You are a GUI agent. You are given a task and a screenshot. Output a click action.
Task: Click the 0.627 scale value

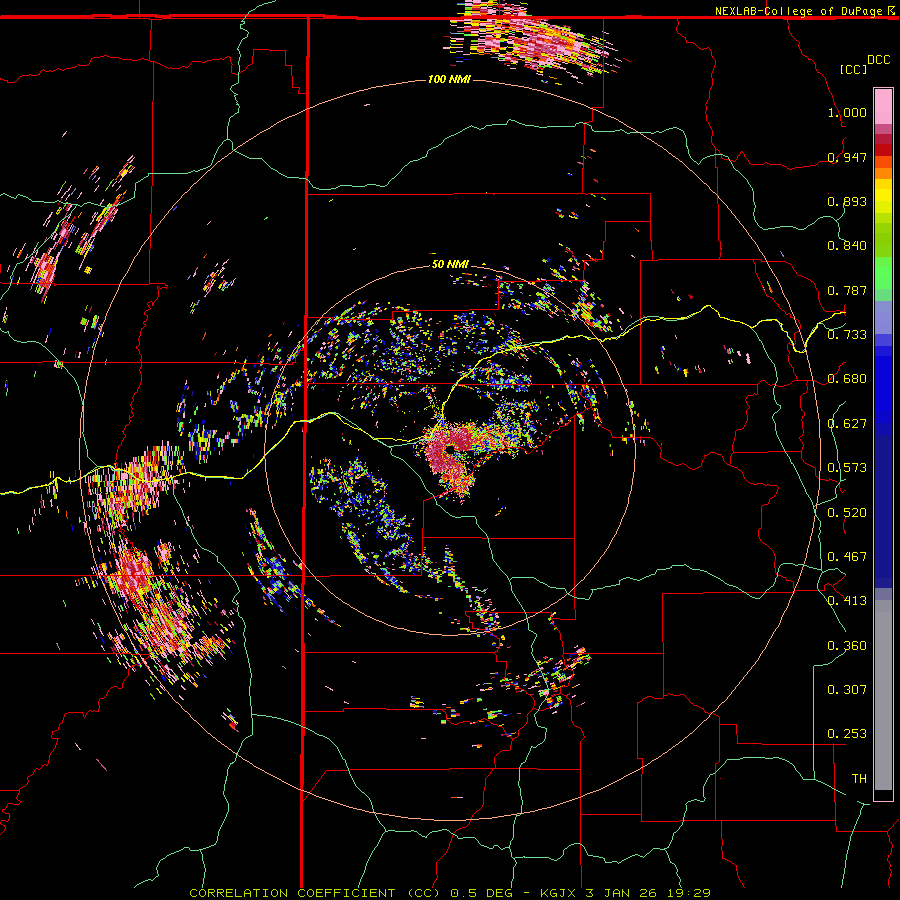pyautogui.click(x=847, y=424)
